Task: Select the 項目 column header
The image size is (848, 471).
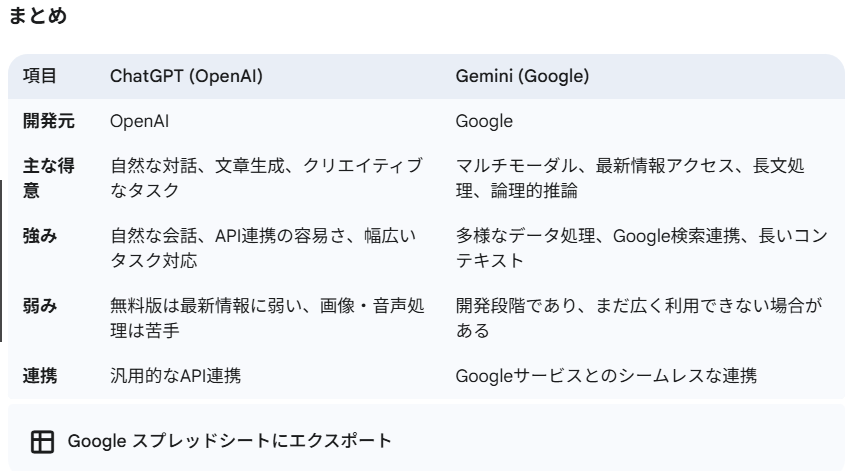Action: pos(40,76)
